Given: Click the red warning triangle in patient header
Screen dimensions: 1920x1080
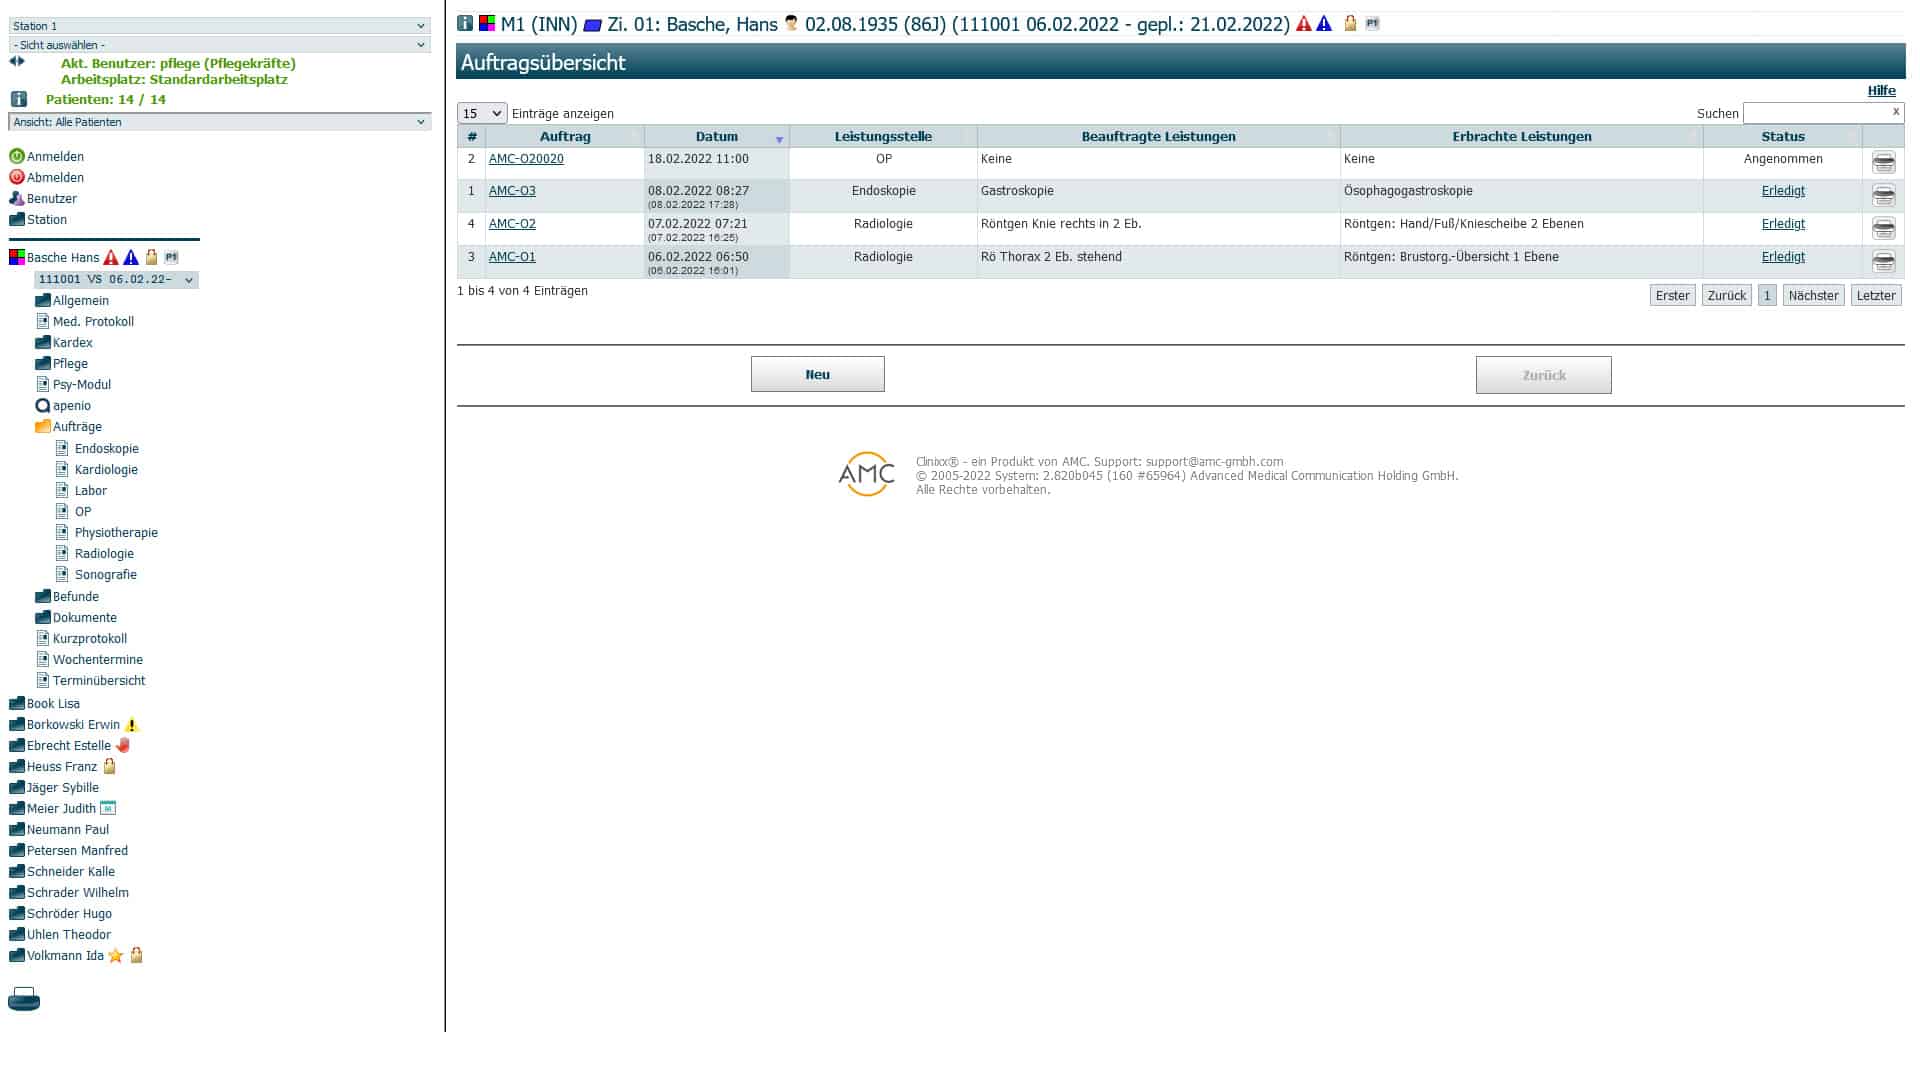Looking at the screenshot, I should click(1303, 24).
